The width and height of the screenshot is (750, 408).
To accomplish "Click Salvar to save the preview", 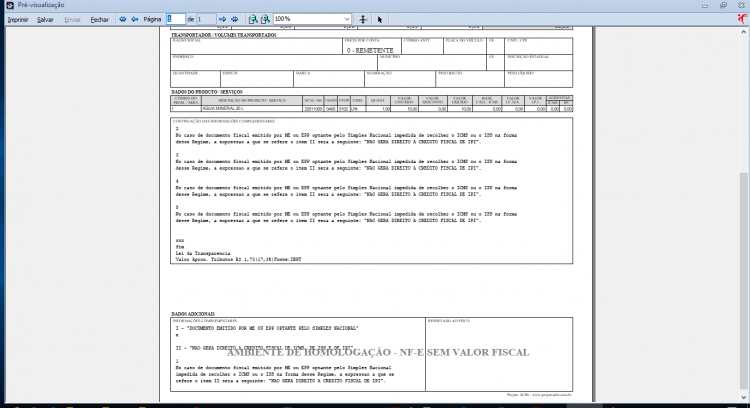I will click(45, 20).
